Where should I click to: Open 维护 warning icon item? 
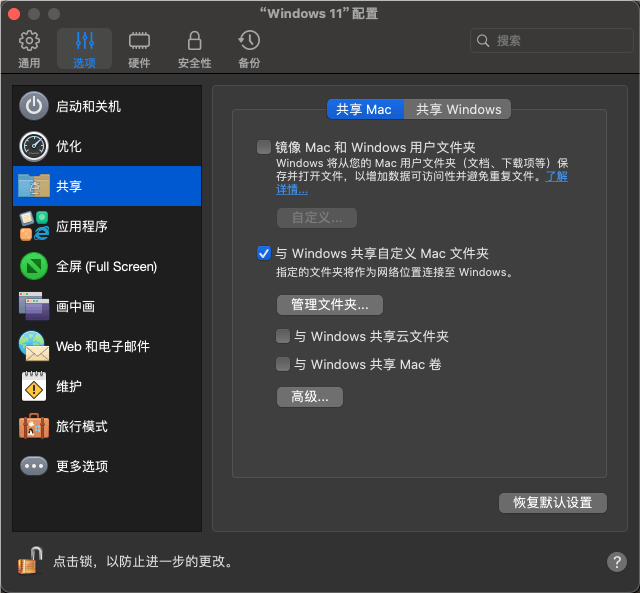pos(34,386)
